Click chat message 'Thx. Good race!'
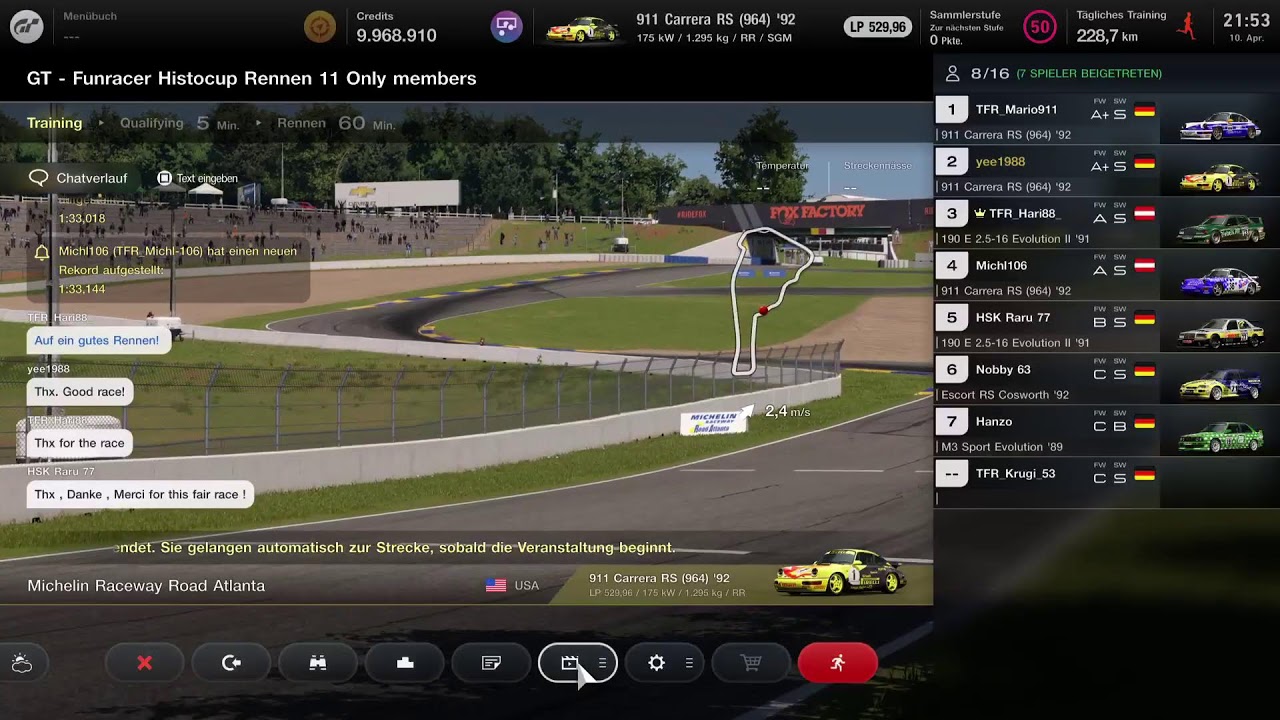 click(80, 392)
